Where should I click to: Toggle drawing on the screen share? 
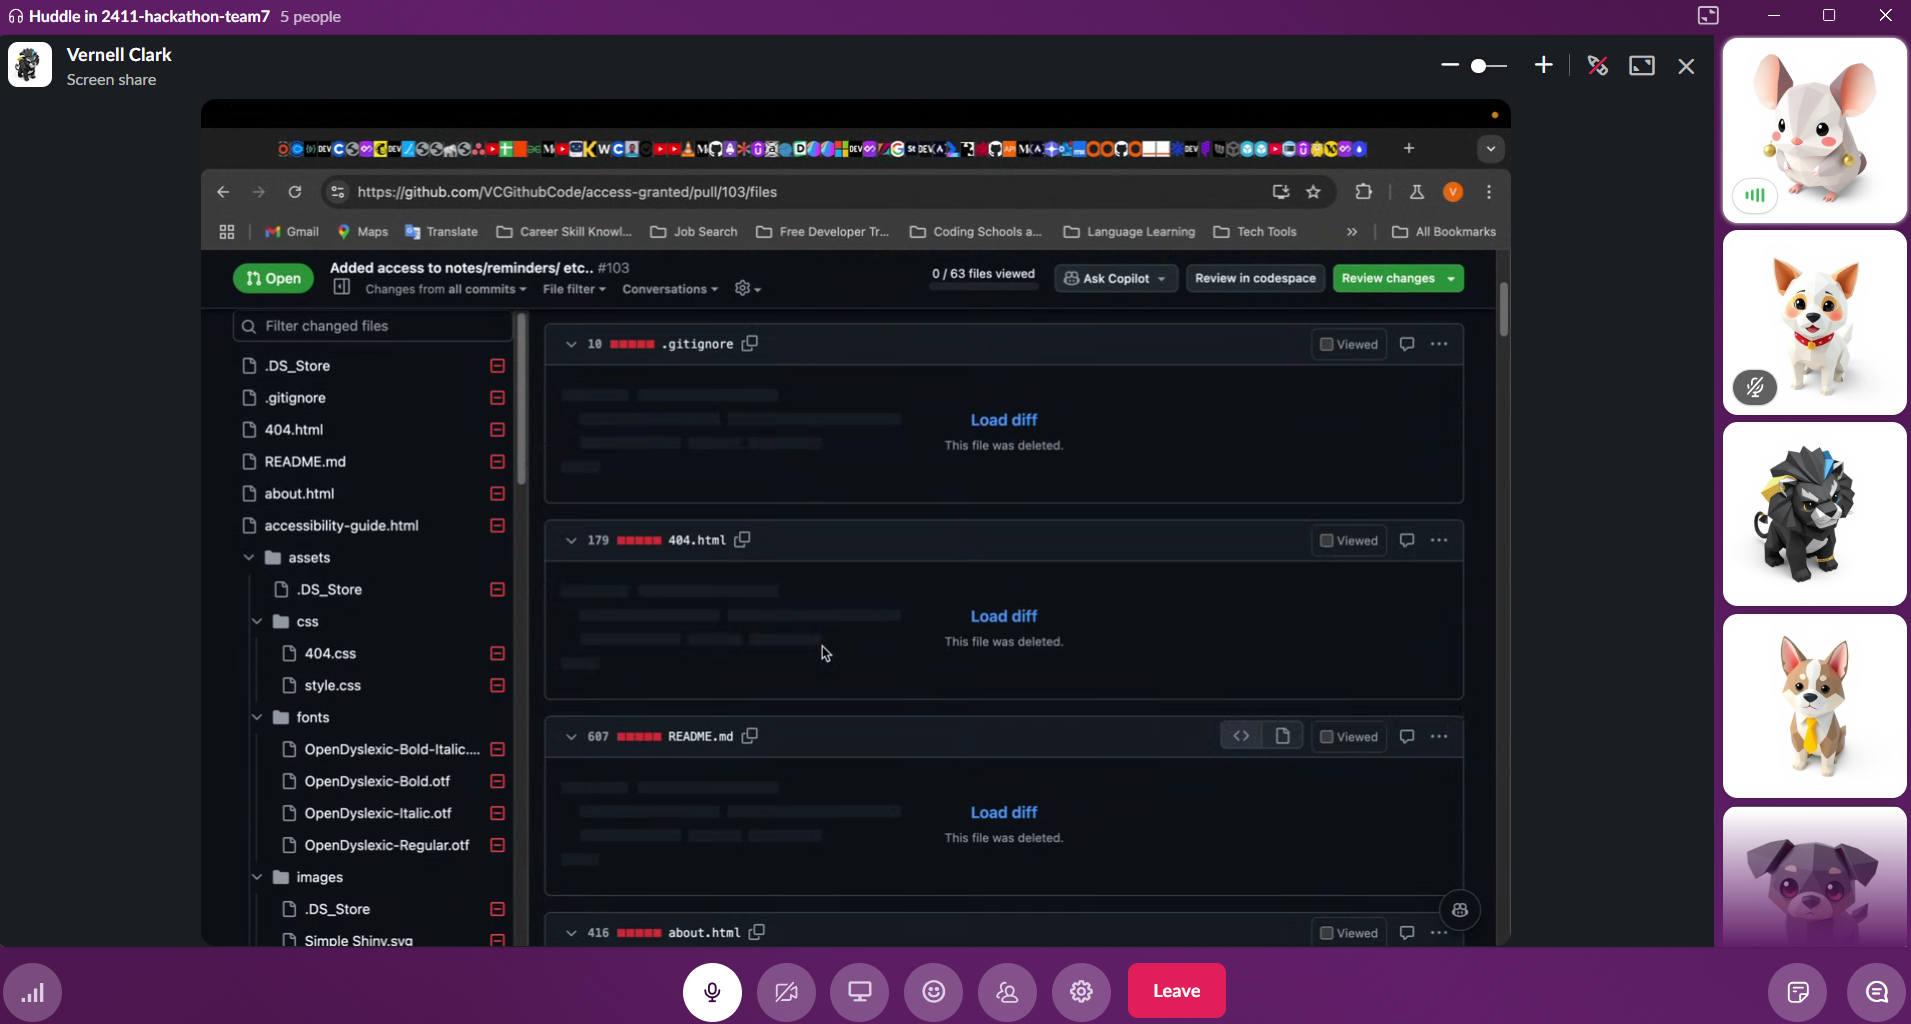(x=1598, y=66)
